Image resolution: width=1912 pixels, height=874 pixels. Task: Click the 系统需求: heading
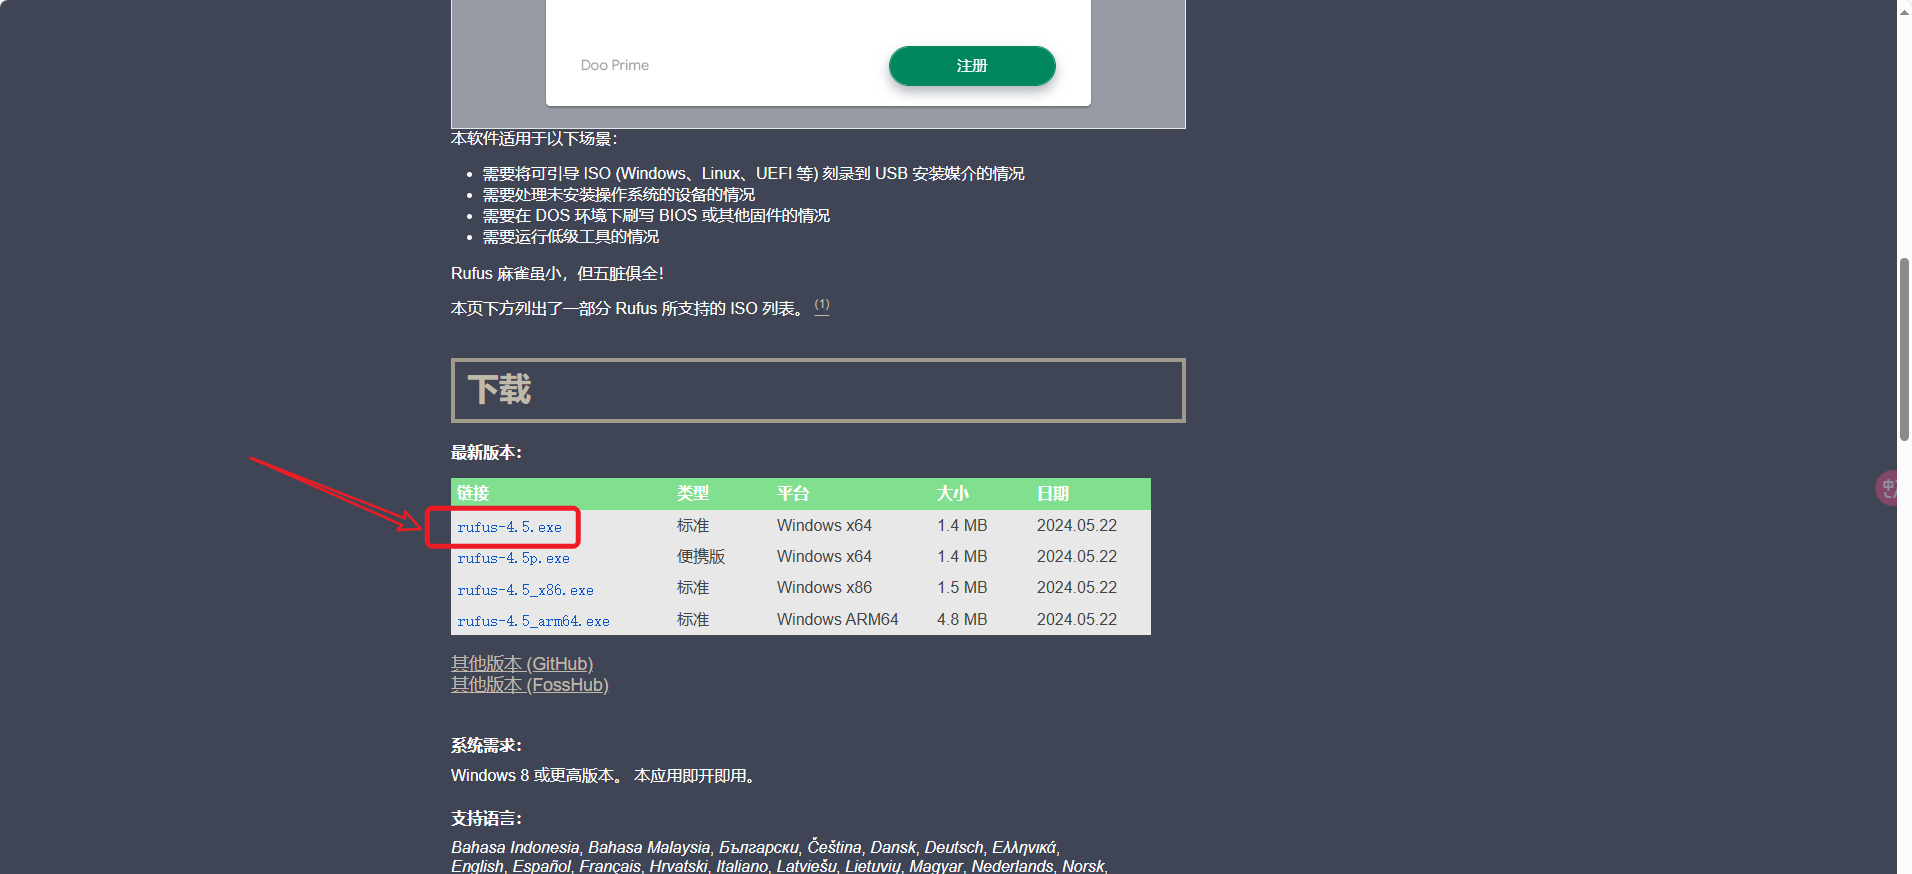click(x=487, y=746)
